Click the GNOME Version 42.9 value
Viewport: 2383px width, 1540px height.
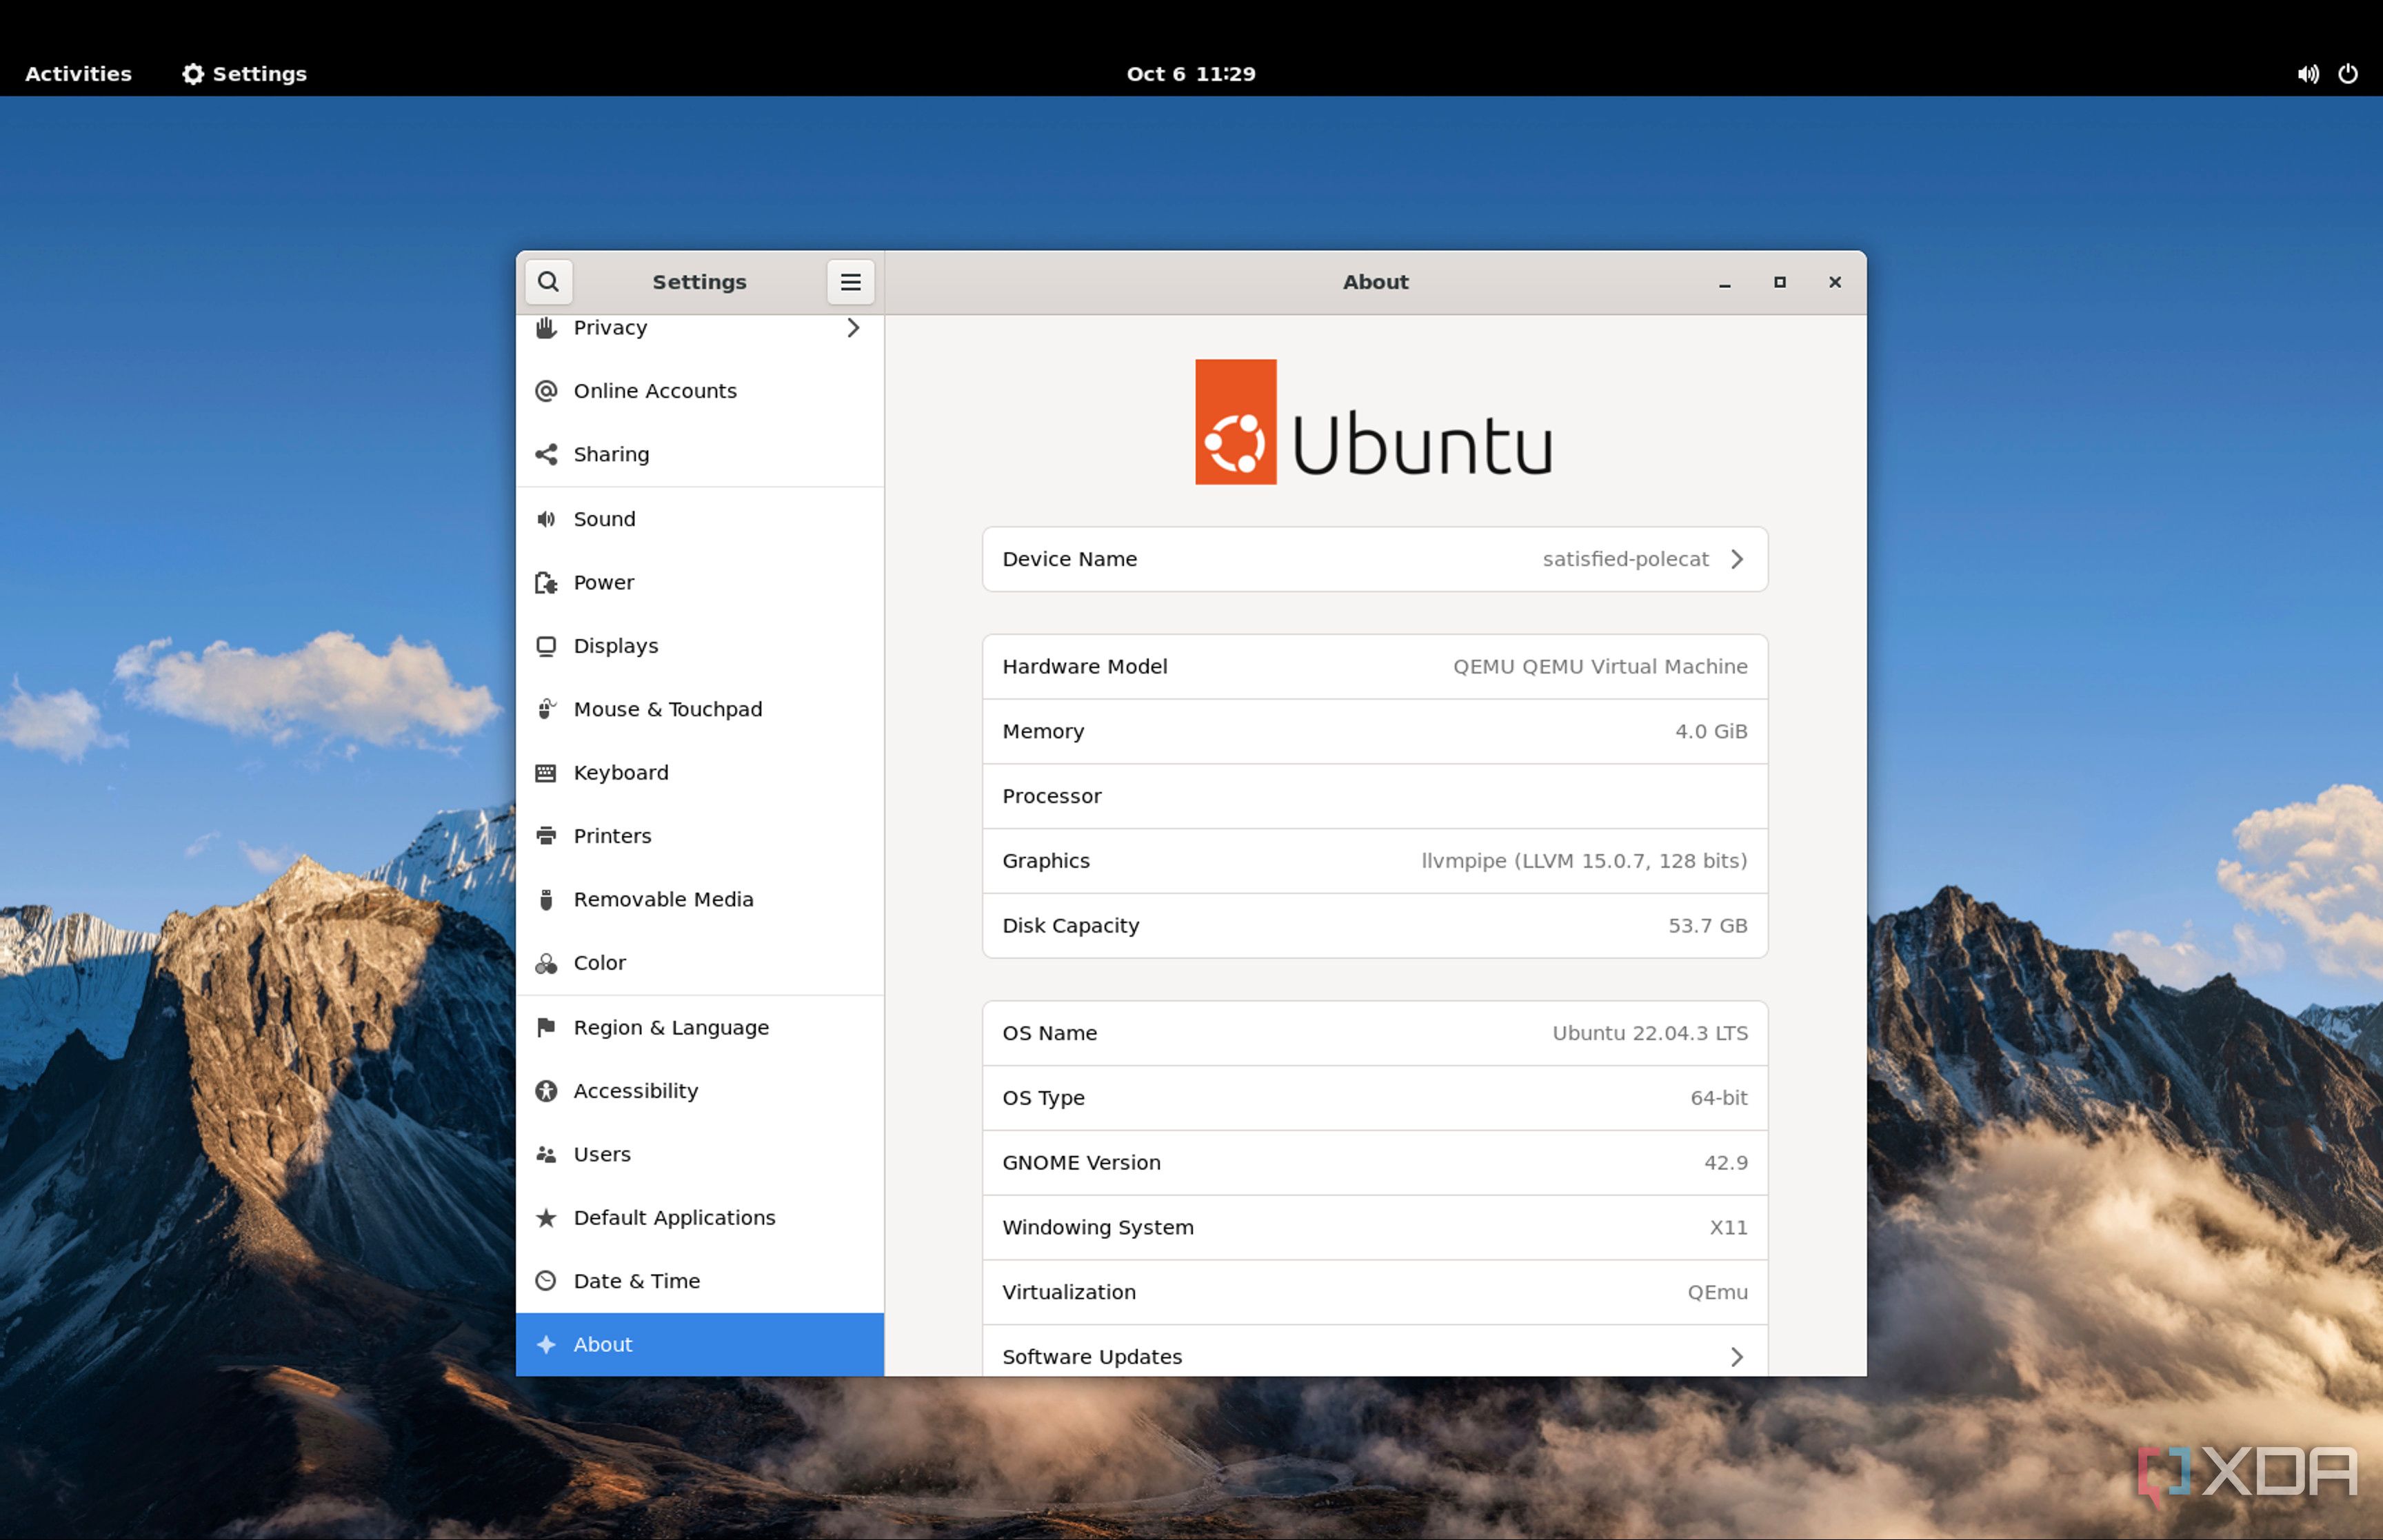click(1726, 1163)
